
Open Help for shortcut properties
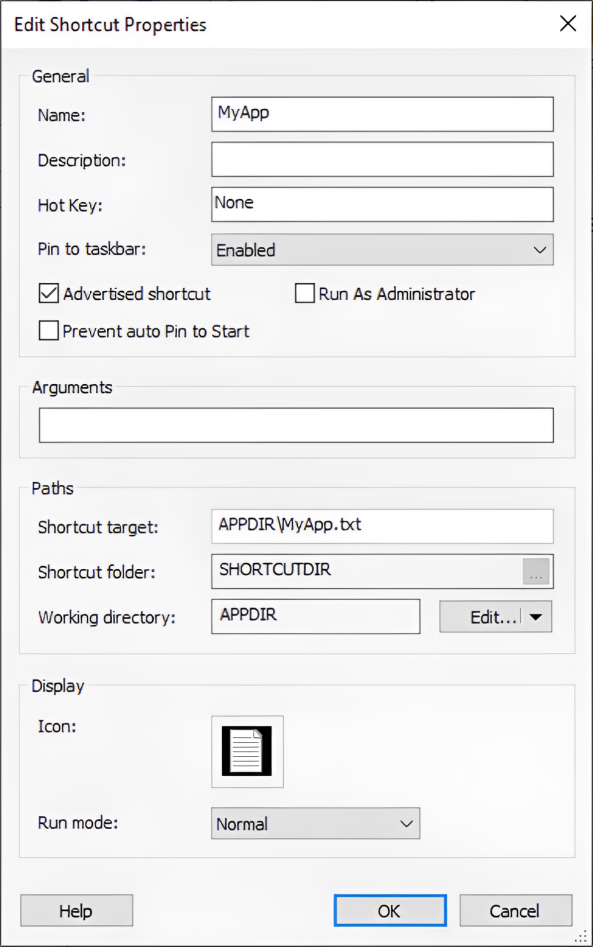coord(77,911)
